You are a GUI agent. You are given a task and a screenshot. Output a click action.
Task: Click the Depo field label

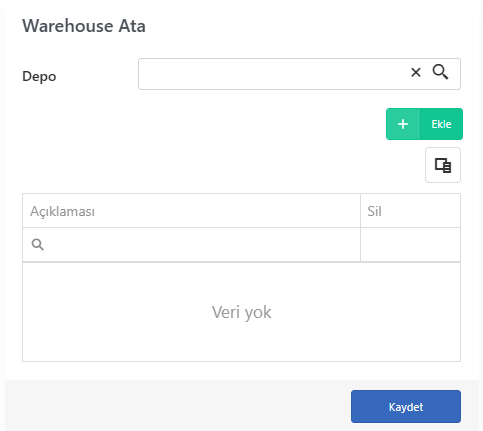39,76
